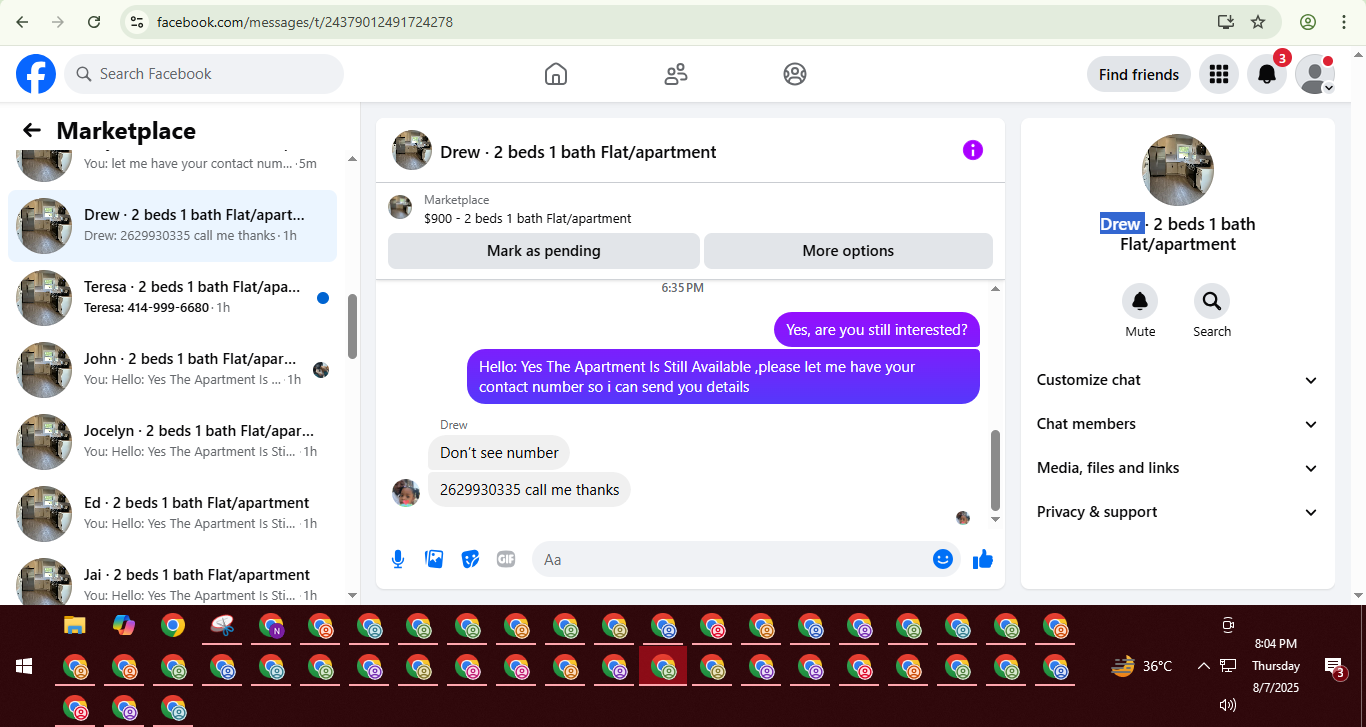Click the Mark as pending button
Screen dimensions: 1366x727
[544, 251]
